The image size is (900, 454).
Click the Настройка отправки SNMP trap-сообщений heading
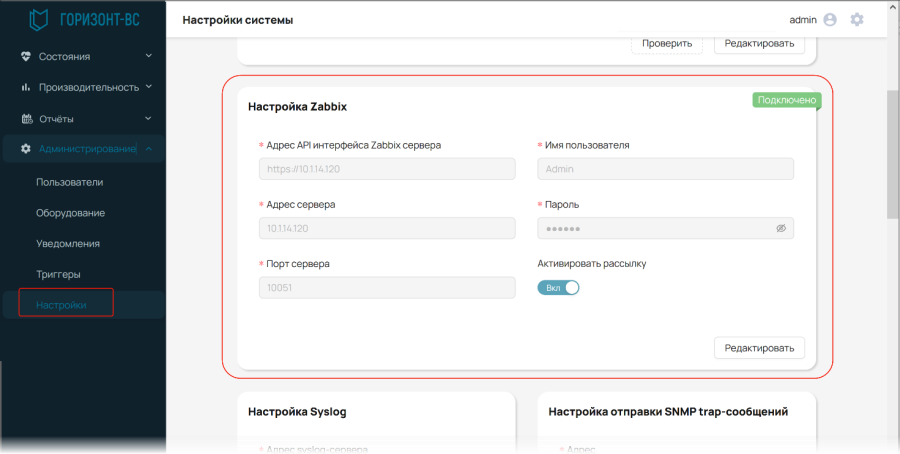668,412
